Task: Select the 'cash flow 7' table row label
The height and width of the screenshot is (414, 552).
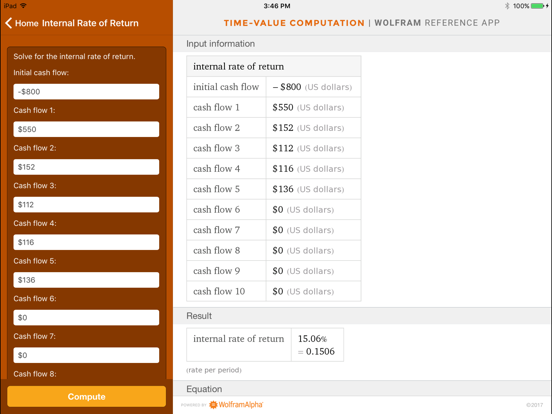Action: coord(217,230)
